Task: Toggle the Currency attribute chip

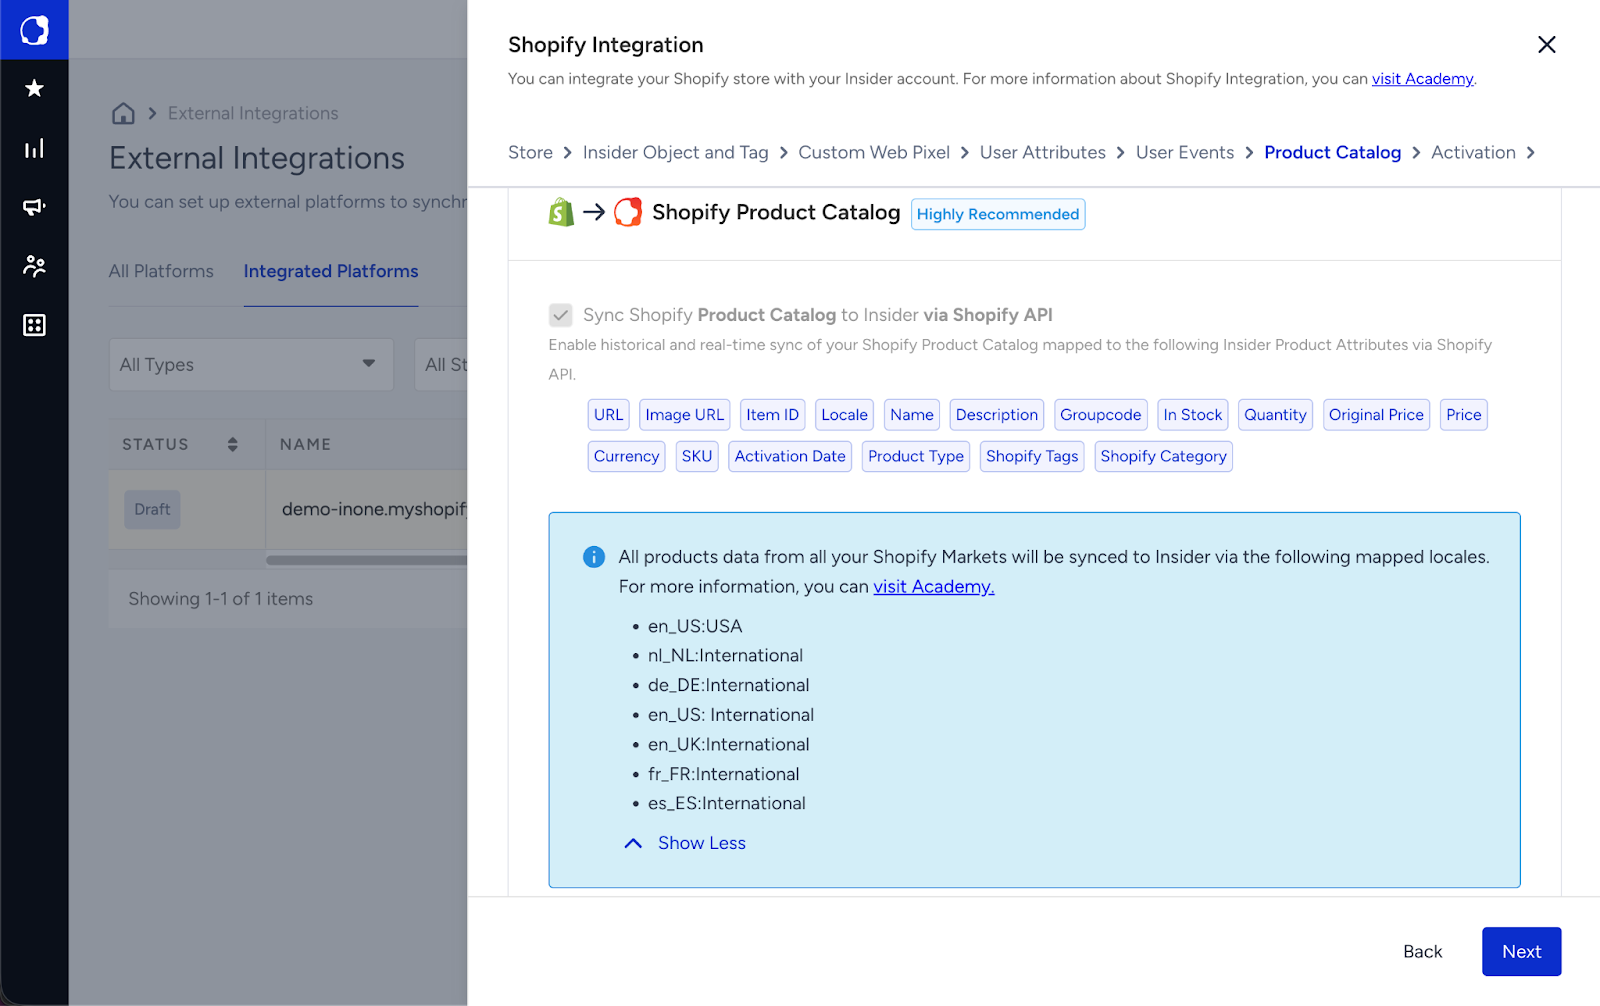Action: pos(625,456)
